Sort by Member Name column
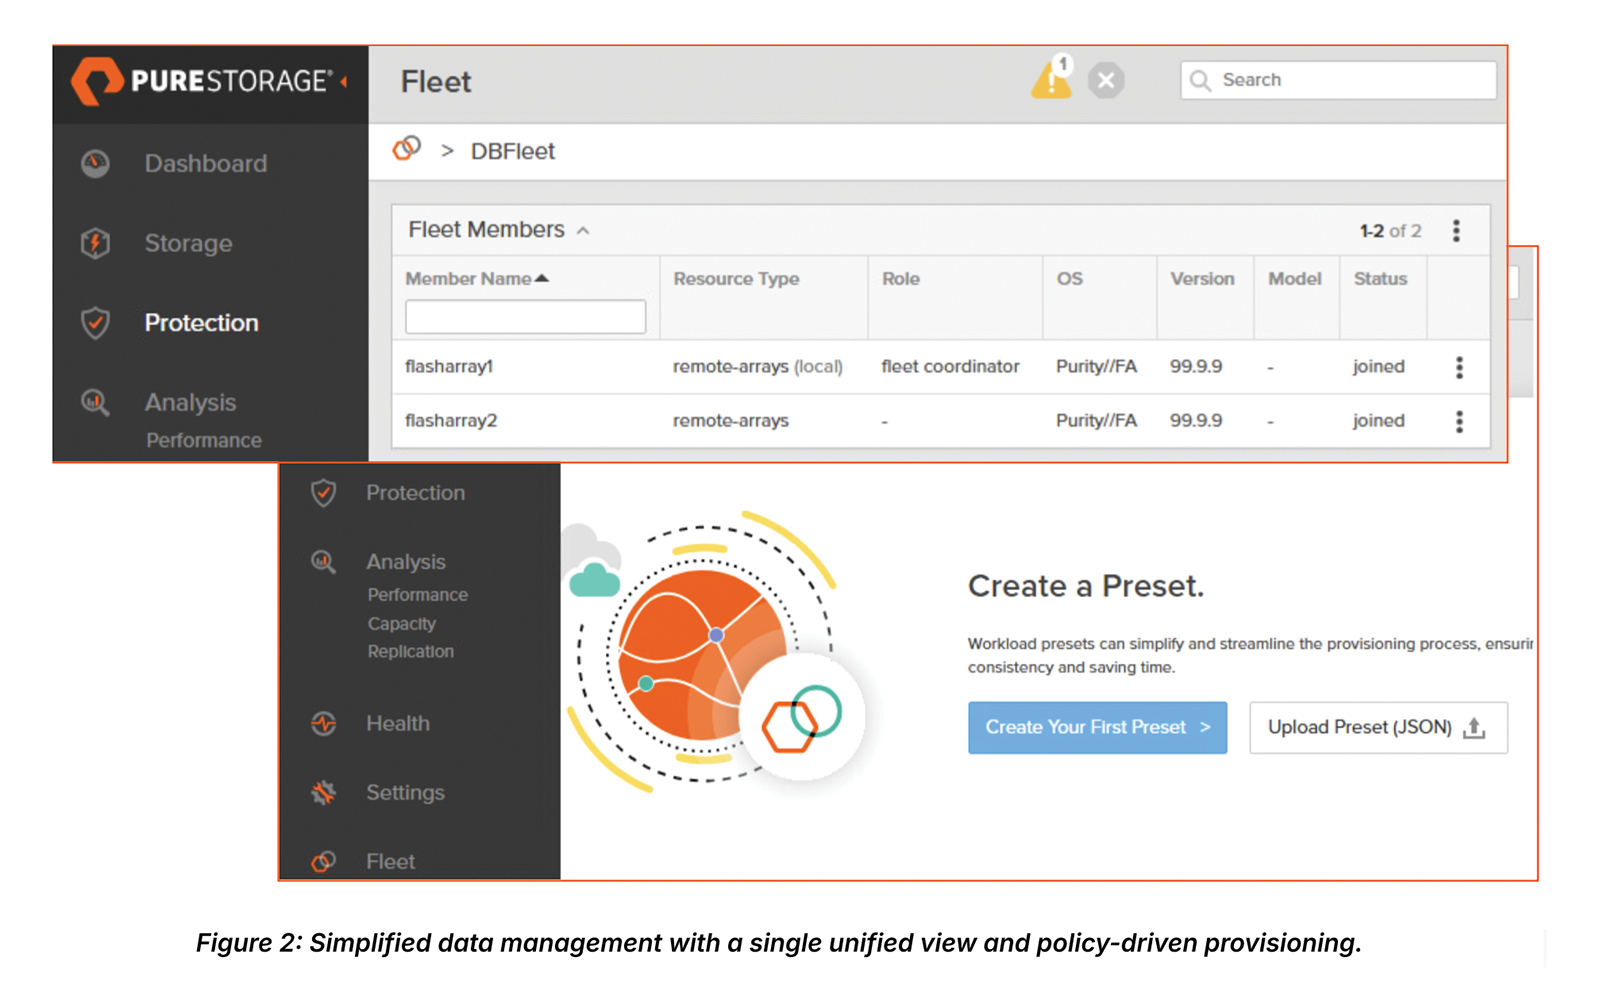Screen dimensions: 1600x981 477,279
